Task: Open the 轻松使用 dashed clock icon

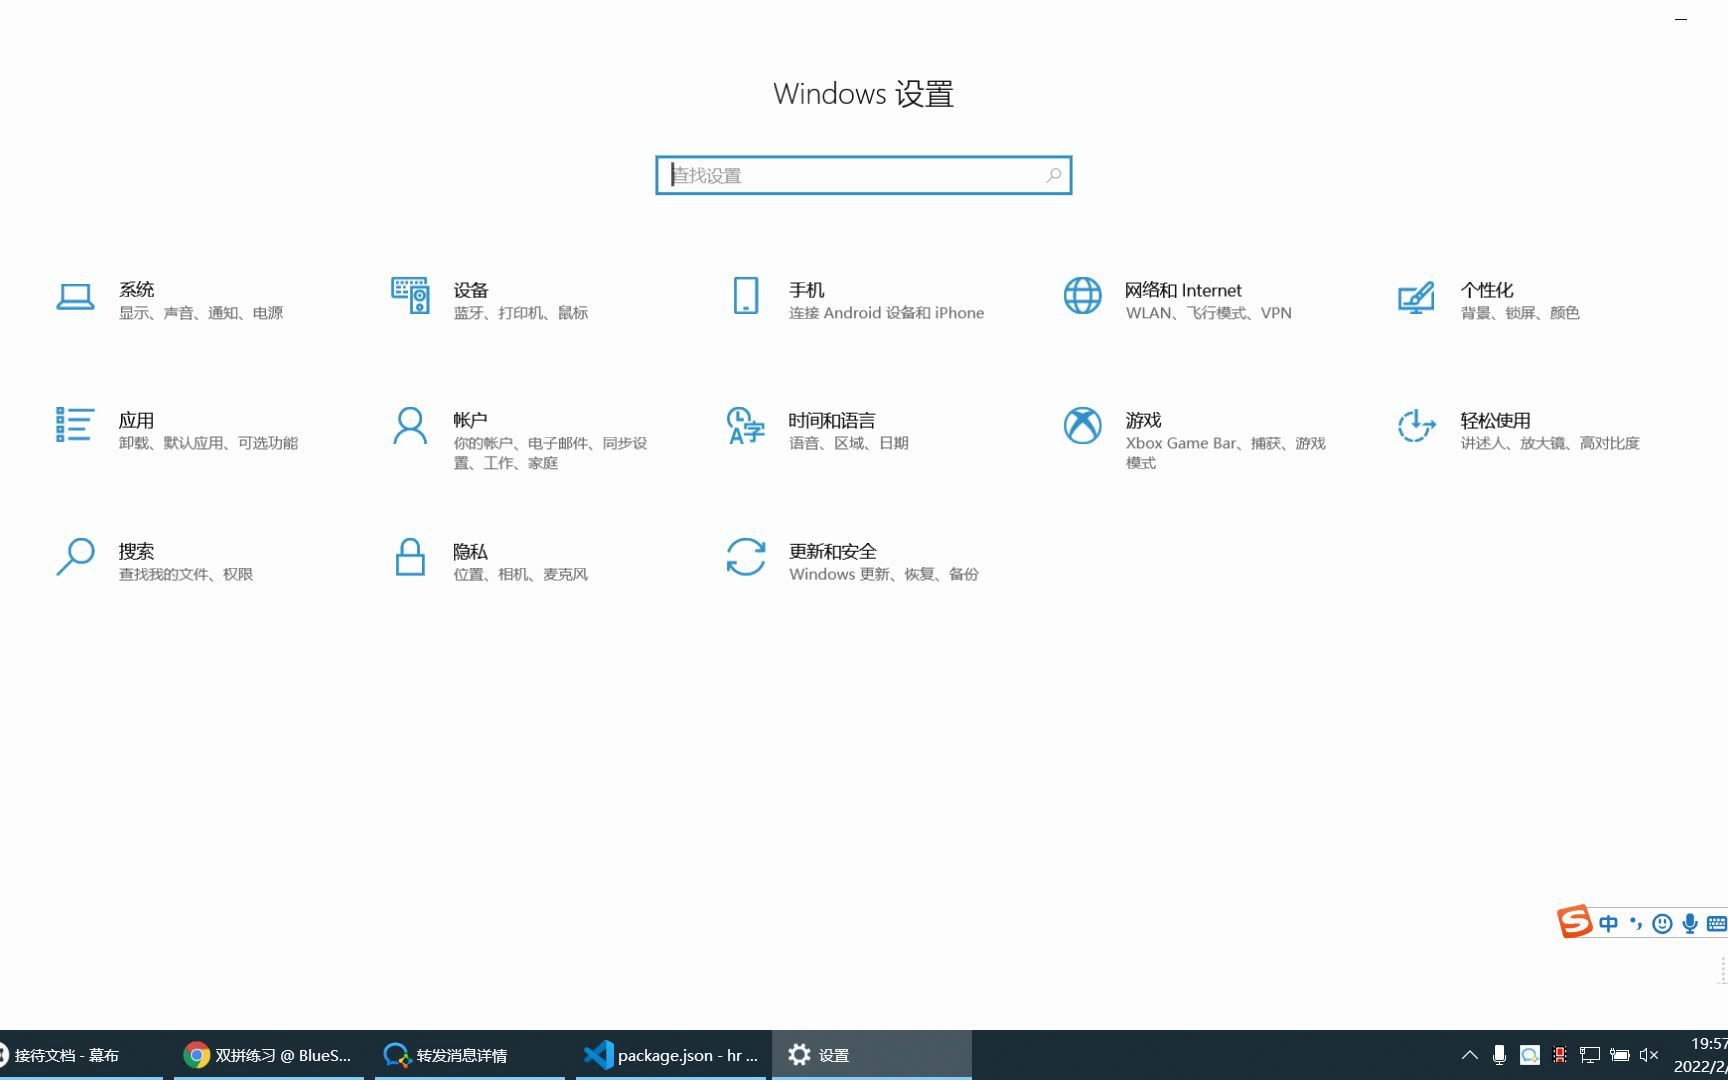Action: (1416, 426)
